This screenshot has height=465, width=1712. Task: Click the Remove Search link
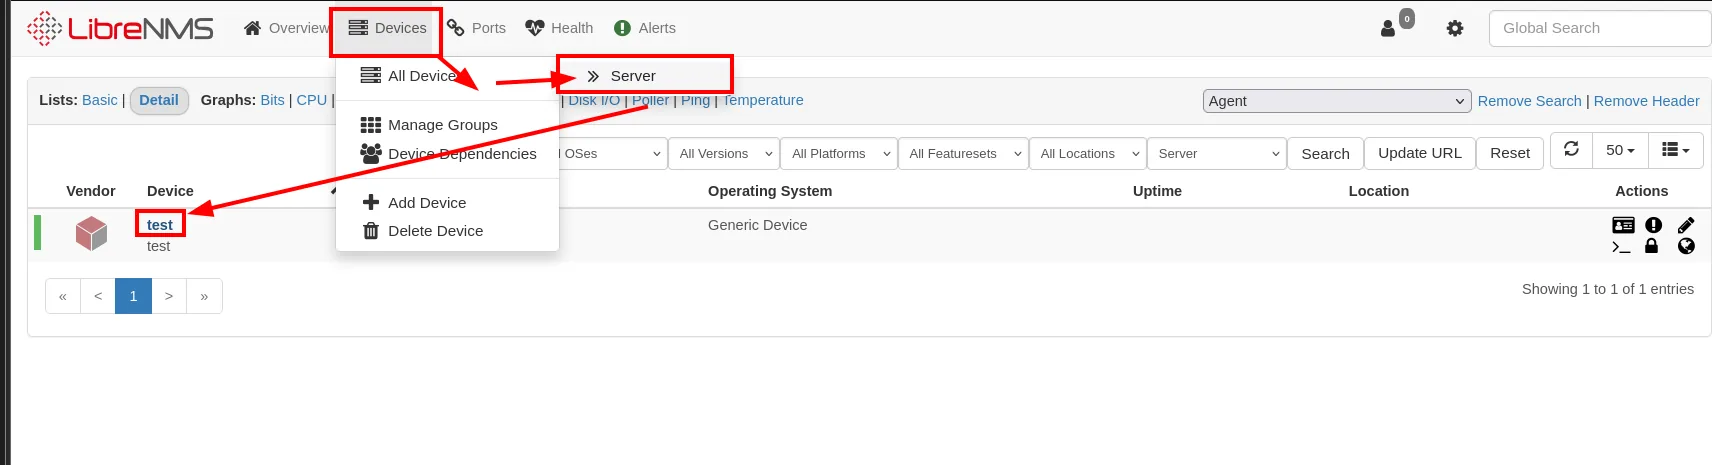[x=1529, y=101]
